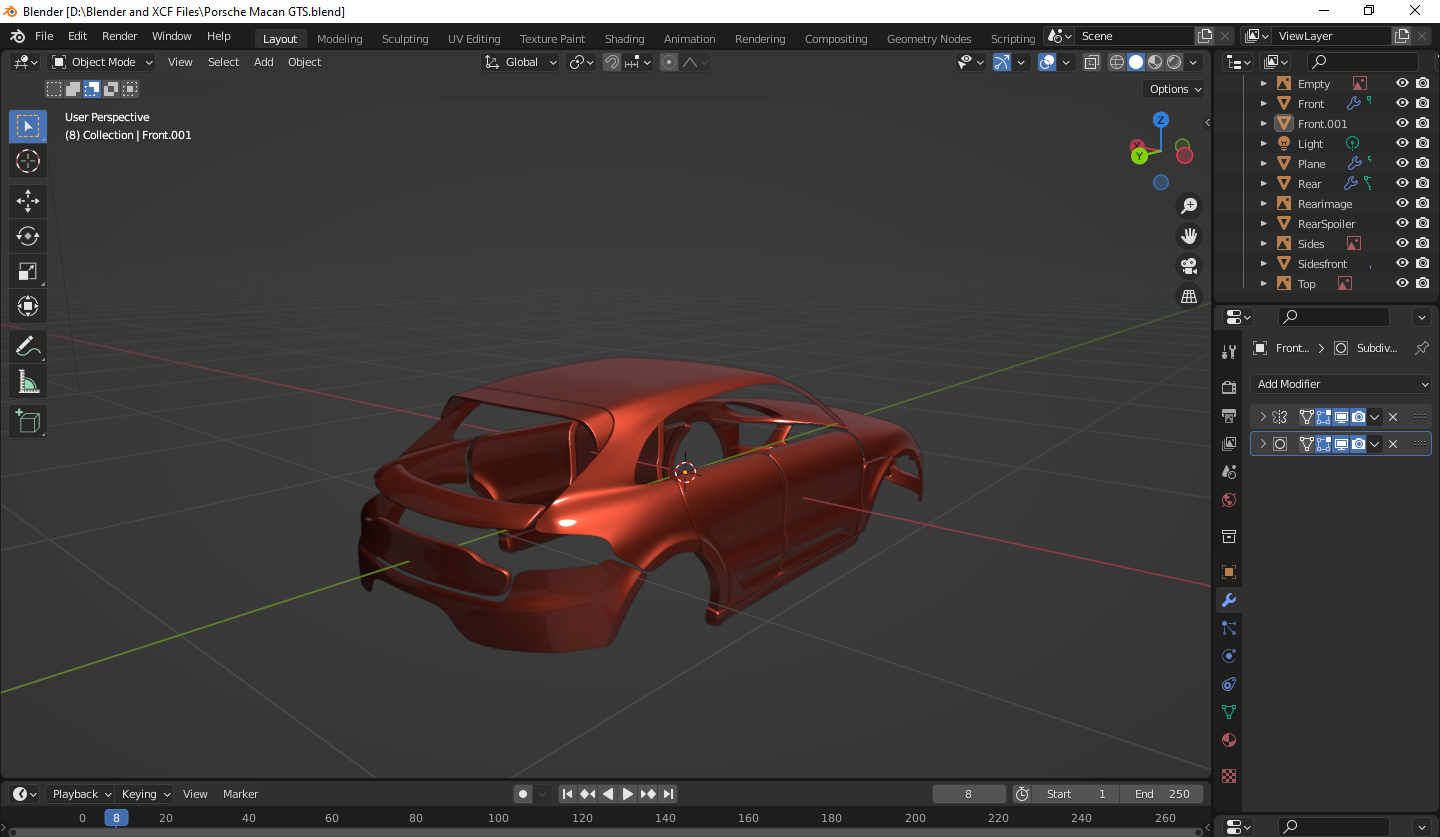
Task: Open the timeline Playback dropdown
Action: (x=81, y=794)
